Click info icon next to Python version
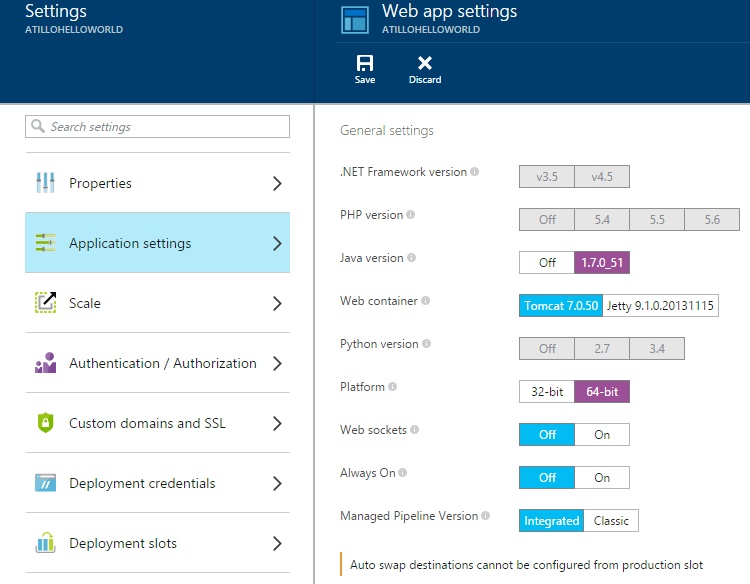Viewport: 750px width, 584px height. (x=426, y=343)
